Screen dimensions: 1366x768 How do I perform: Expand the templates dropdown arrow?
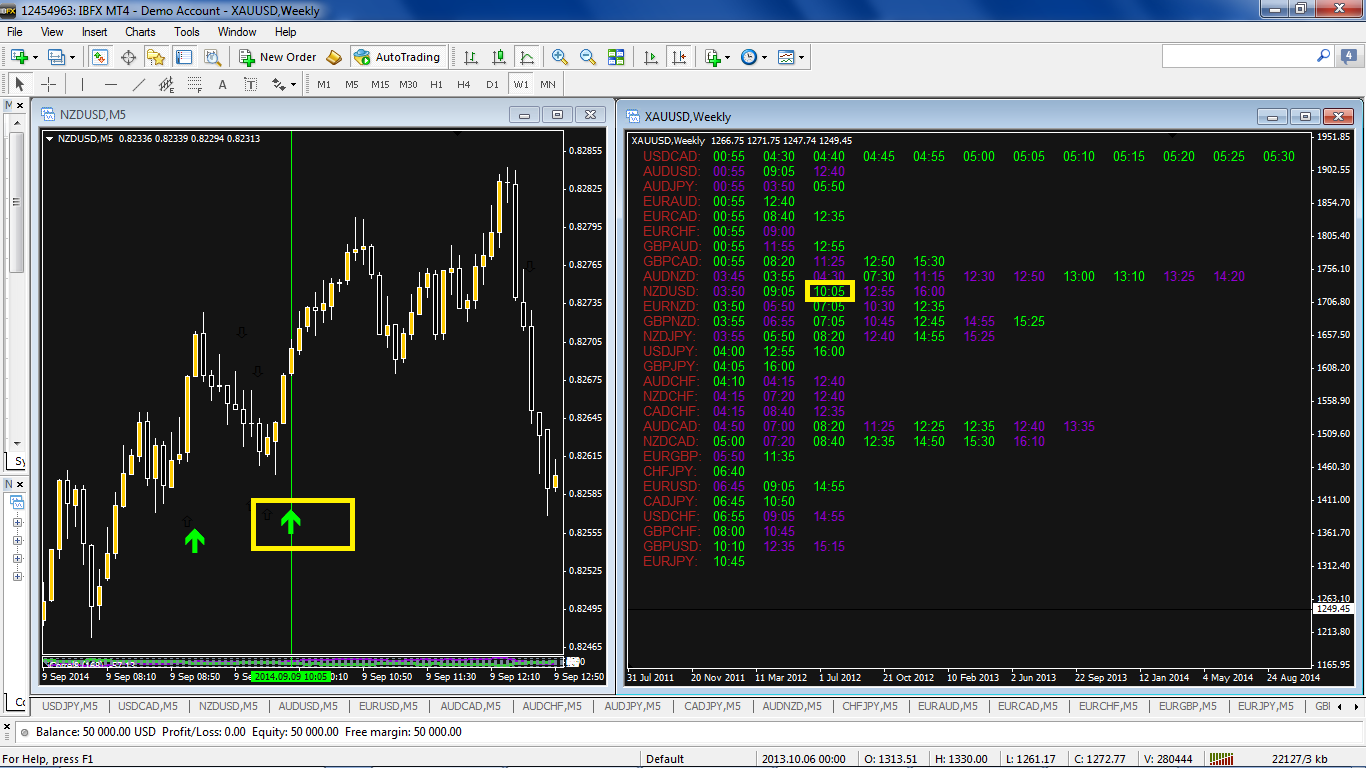pos(802,58)
